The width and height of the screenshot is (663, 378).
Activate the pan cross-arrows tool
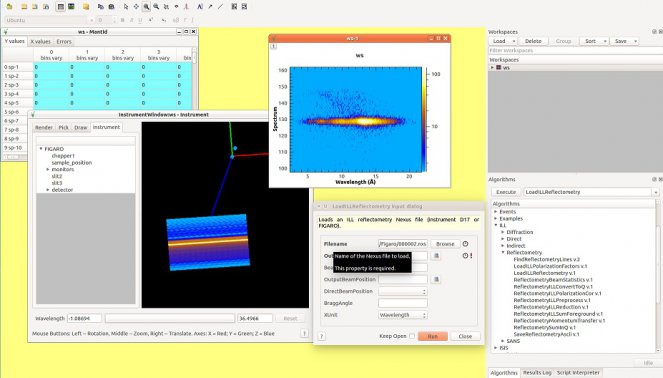point(136,7)
